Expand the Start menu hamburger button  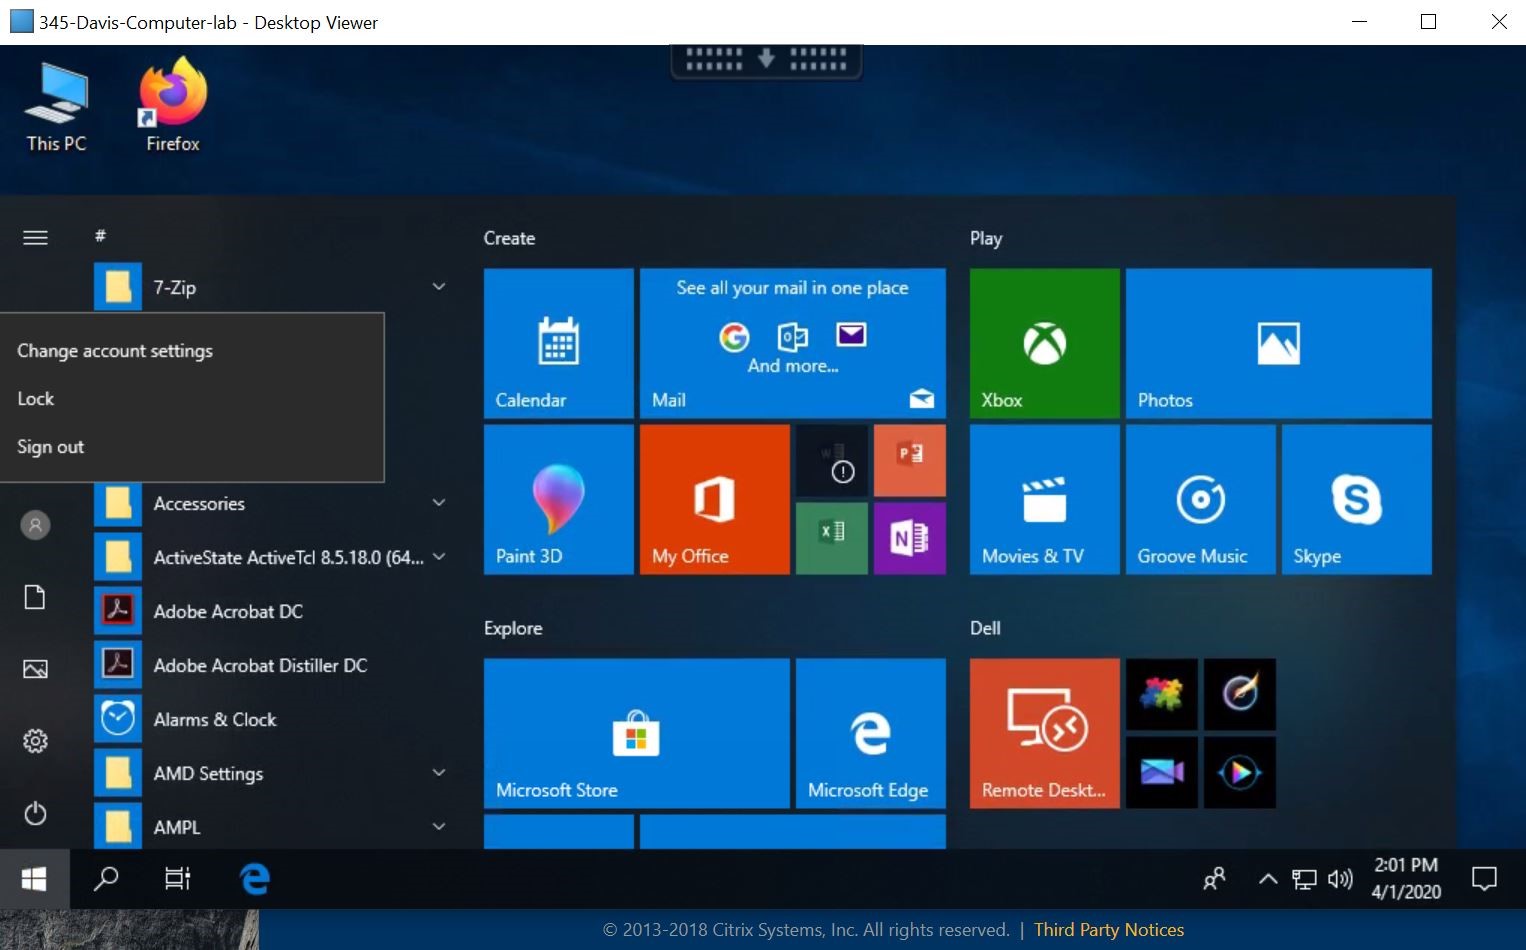(35, 237)
